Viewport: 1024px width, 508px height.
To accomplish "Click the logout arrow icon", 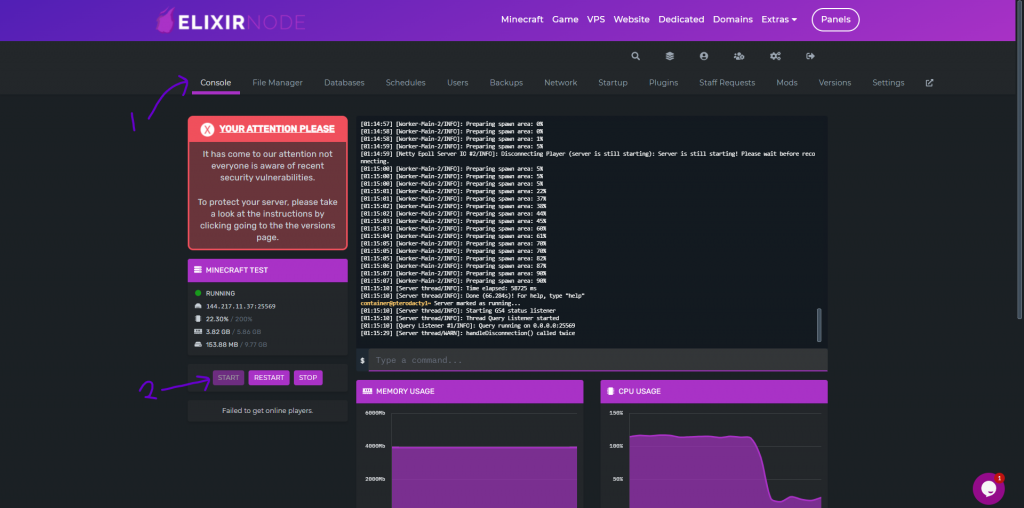I will (x=810, y=56).
